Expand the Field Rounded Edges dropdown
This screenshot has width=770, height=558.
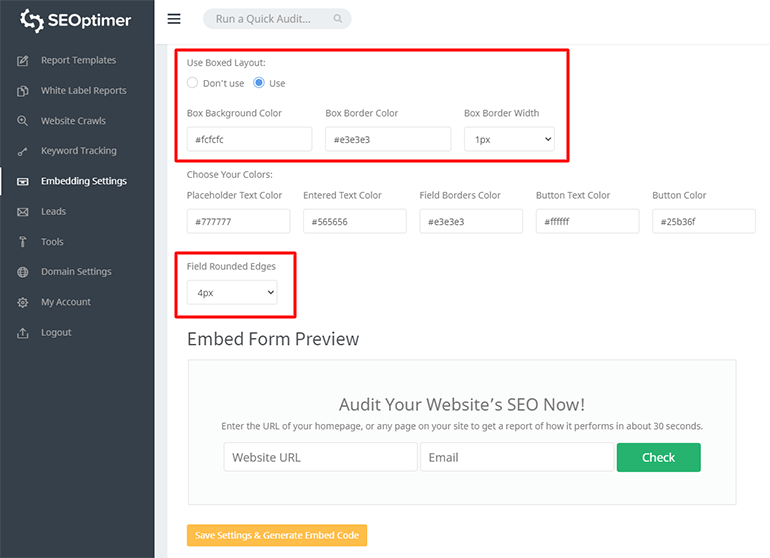pos(232,293)
